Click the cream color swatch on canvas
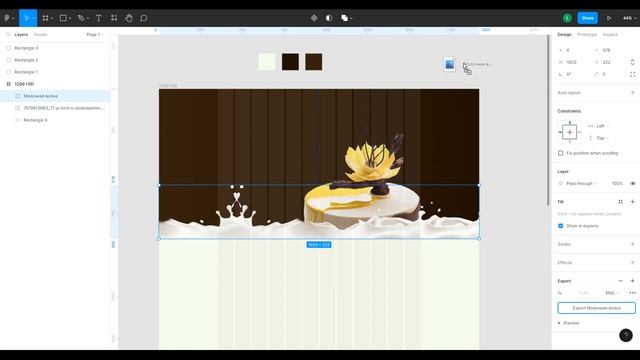The width and height of the screenshot is (640, 360). pos(267,62)
